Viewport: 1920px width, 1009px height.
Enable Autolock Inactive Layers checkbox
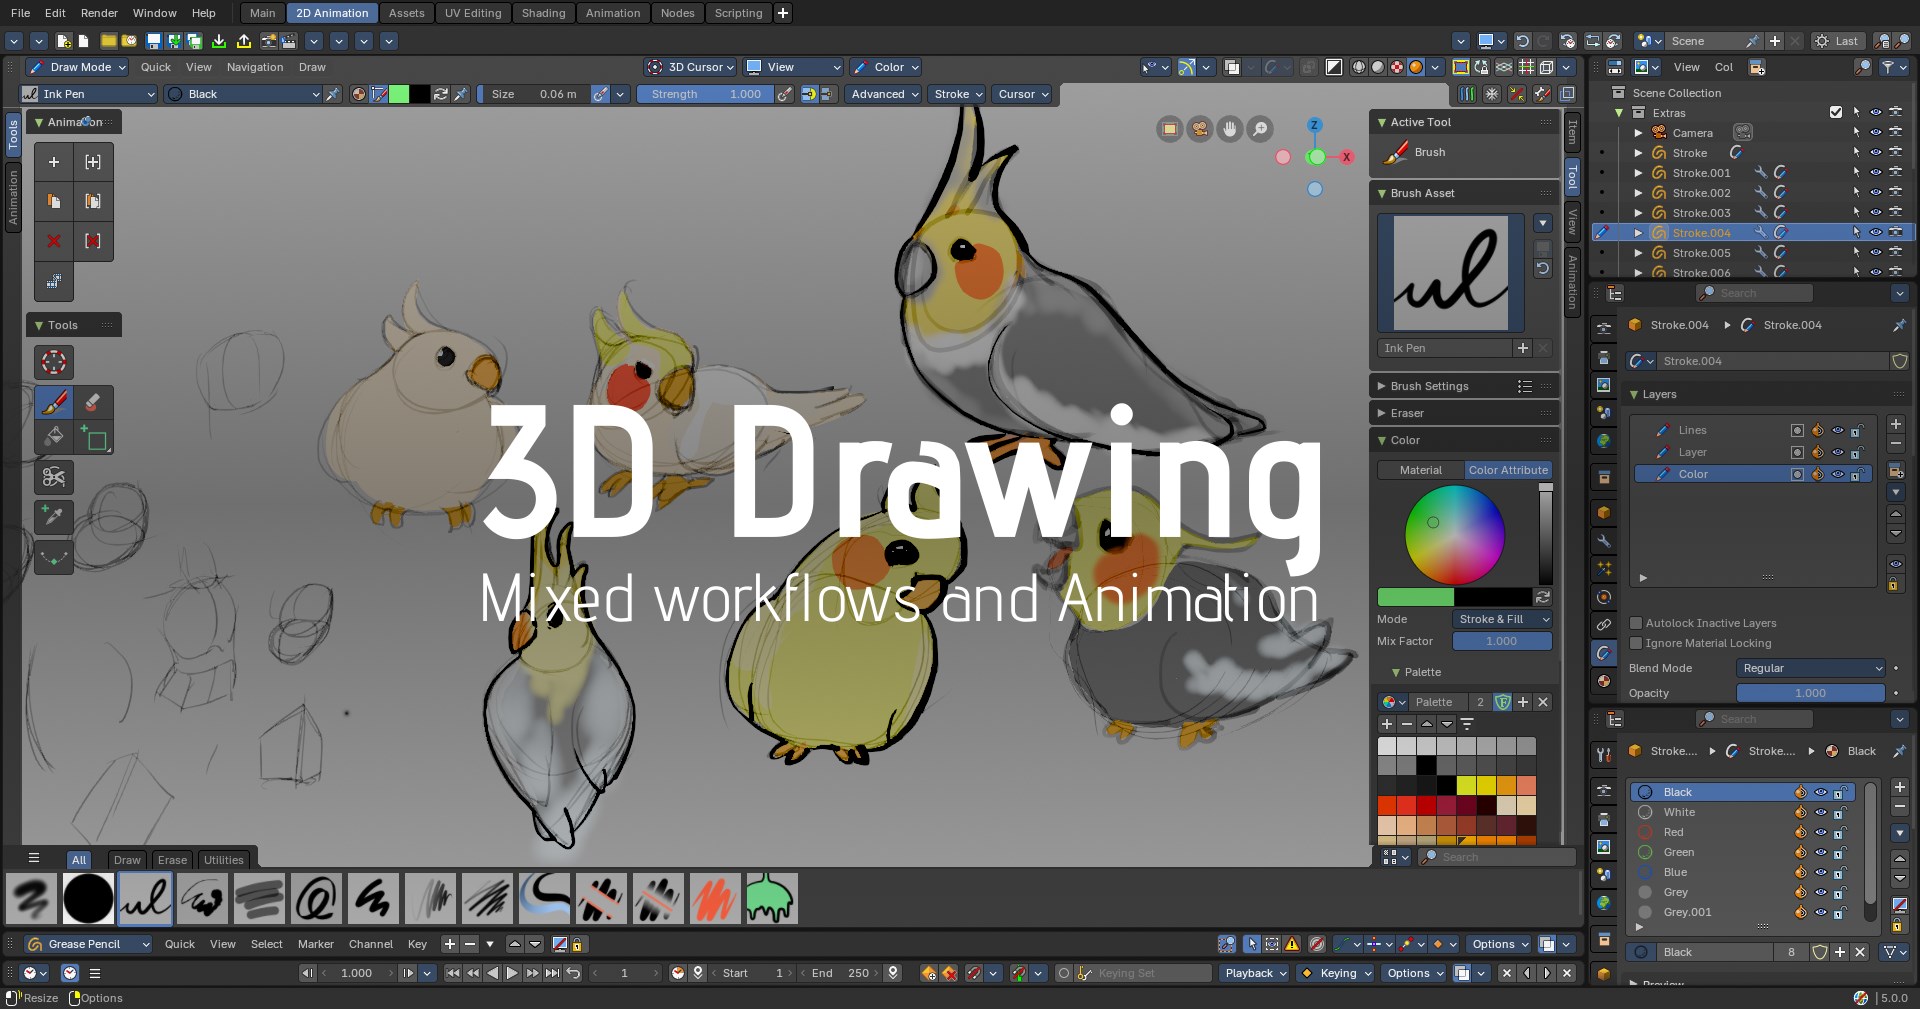pyautogui.click(x=1636, y=623)
